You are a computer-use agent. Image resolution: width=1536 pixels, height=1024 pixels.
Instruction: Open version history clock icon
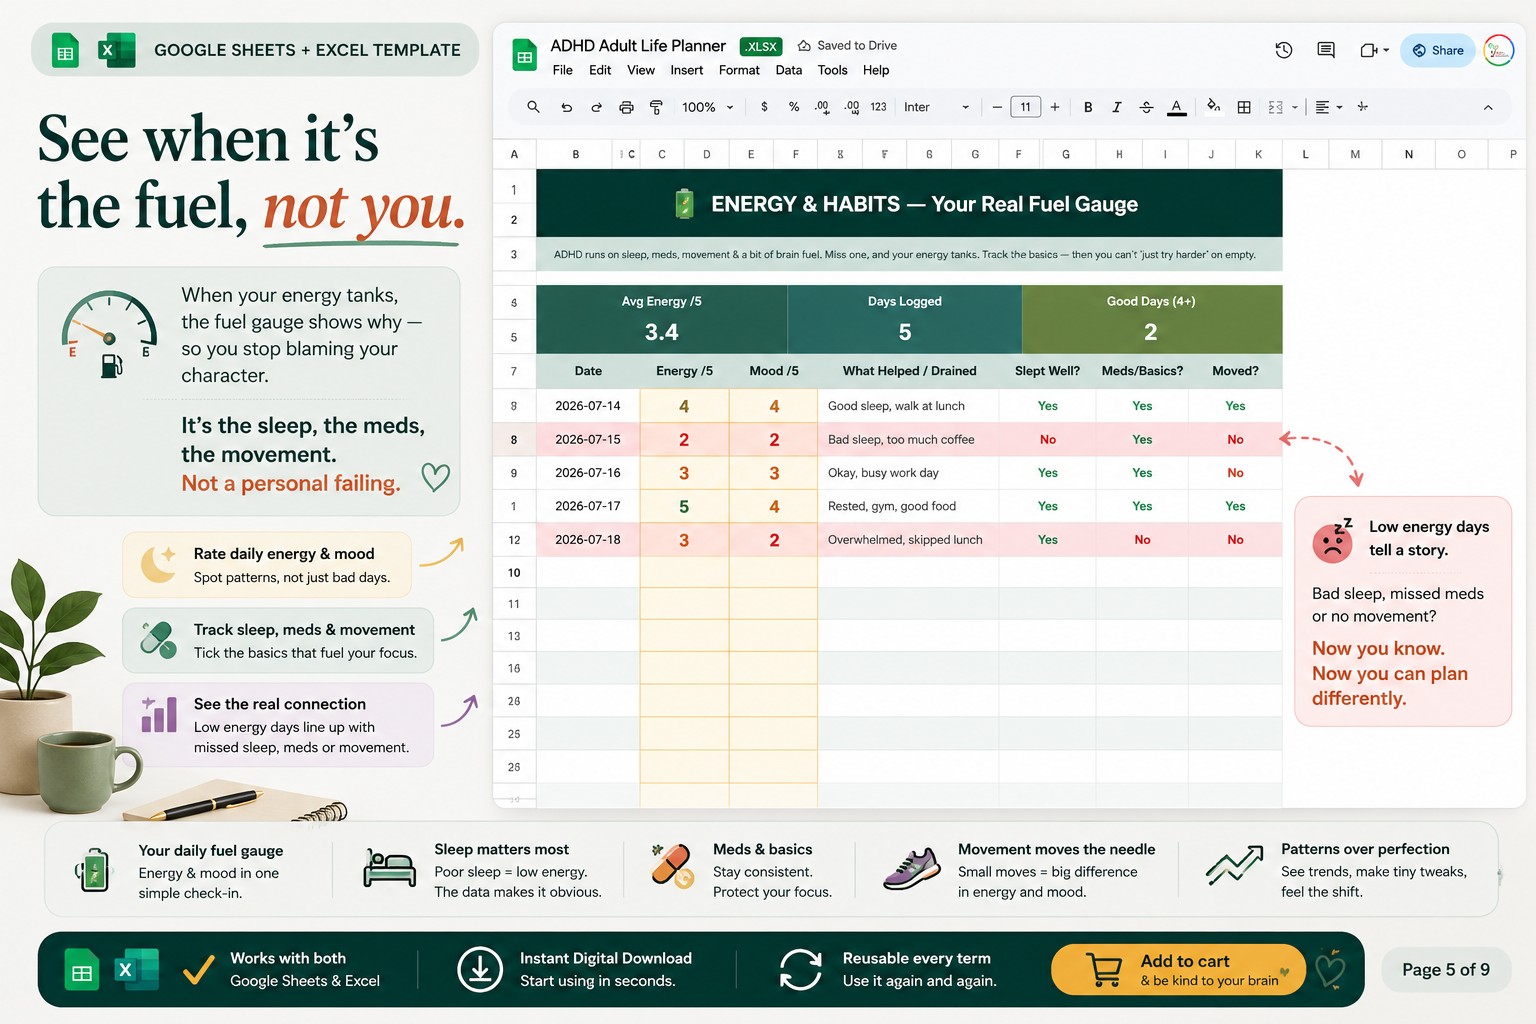pos(1284,50)
